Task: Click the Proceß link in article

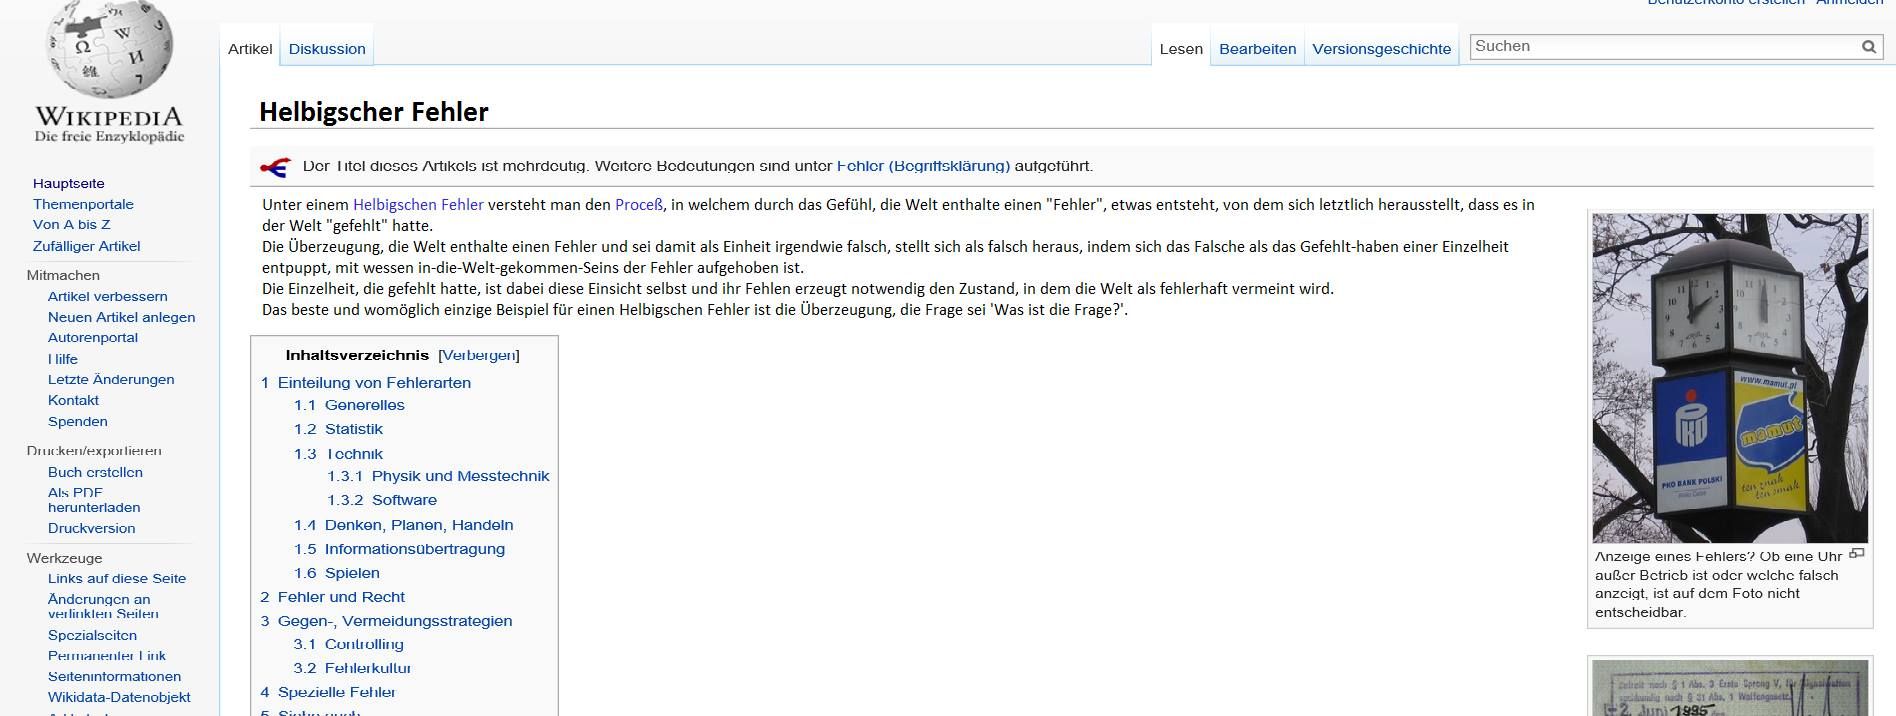Action: pos(638,205)
